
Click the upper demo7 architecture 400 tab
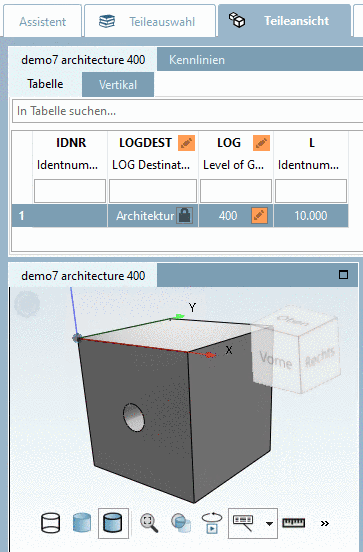point(83,59)
